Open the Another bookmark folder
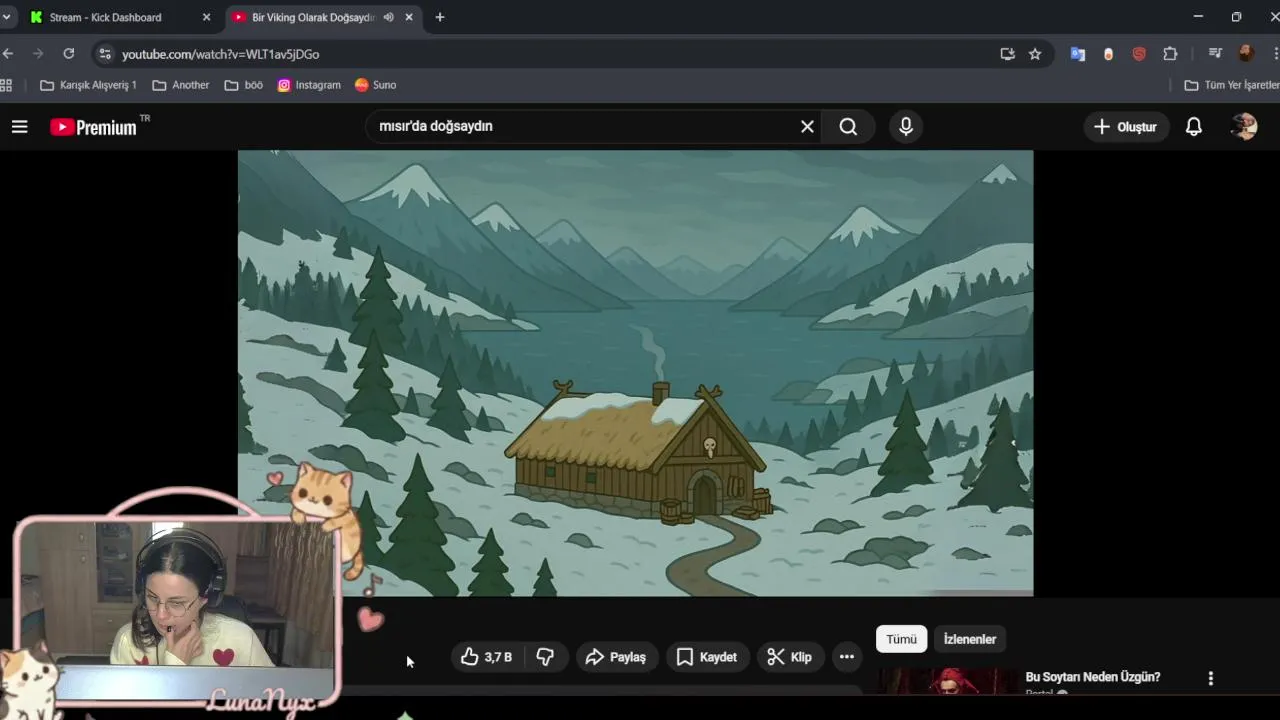Screen dimensions: 1280x720 [181, 85]
